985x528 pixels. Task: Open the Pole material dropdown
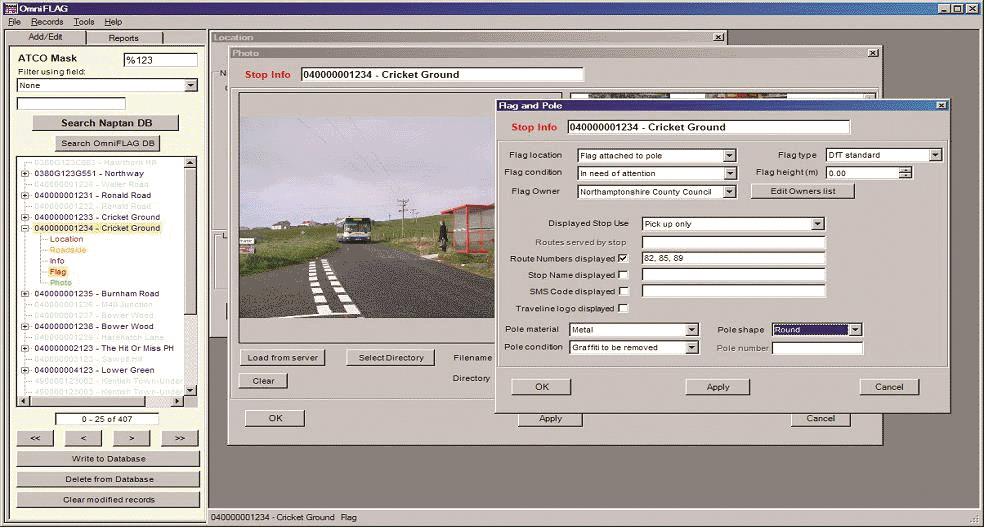click(692, 330)
